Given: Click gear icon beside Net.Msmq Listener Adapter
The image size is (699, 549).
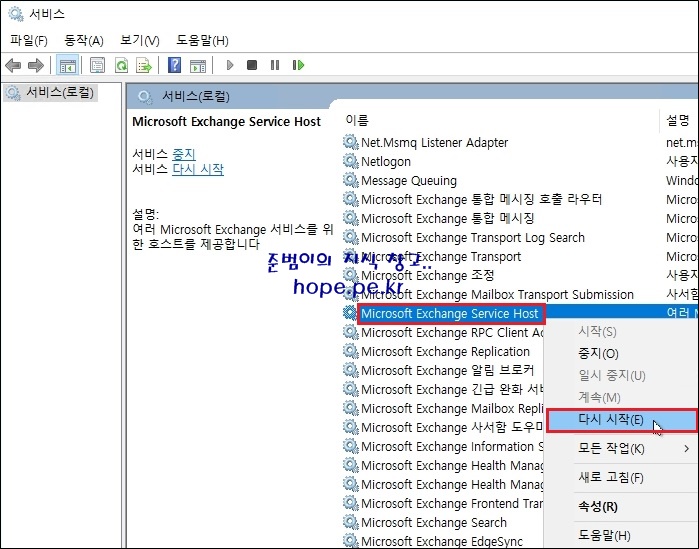Looking at the screenshot, I should click(350, 142).
